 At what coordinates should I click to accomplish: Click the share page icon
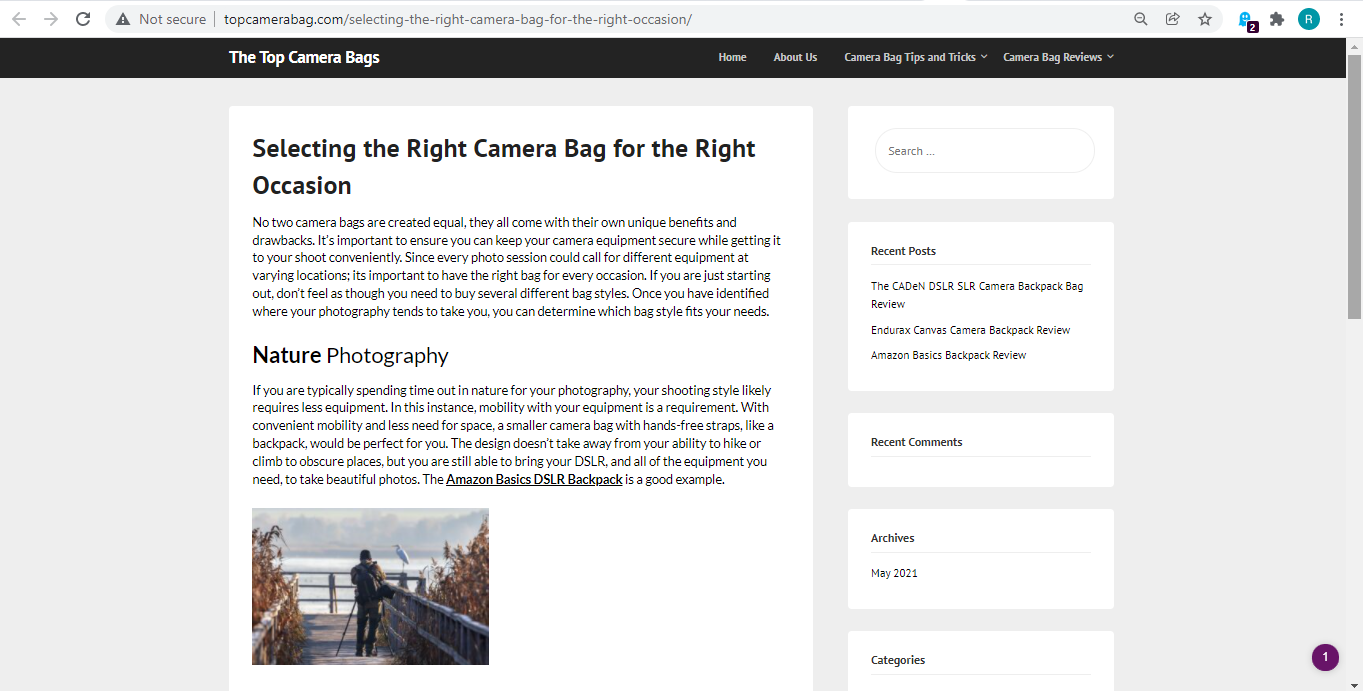click(x=1173, y=19)
